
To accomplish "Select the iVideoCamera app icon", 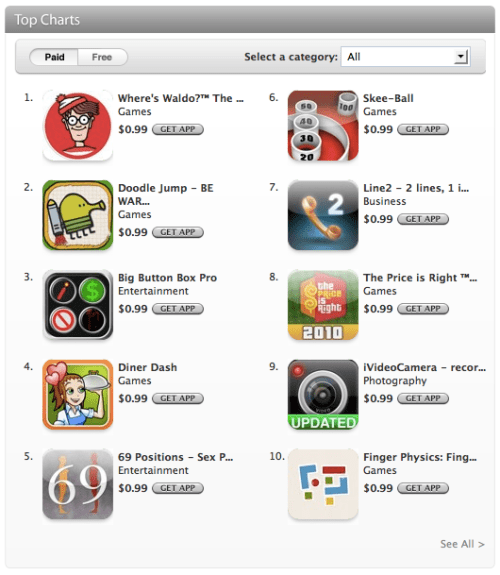I will (x=323, y=395).
